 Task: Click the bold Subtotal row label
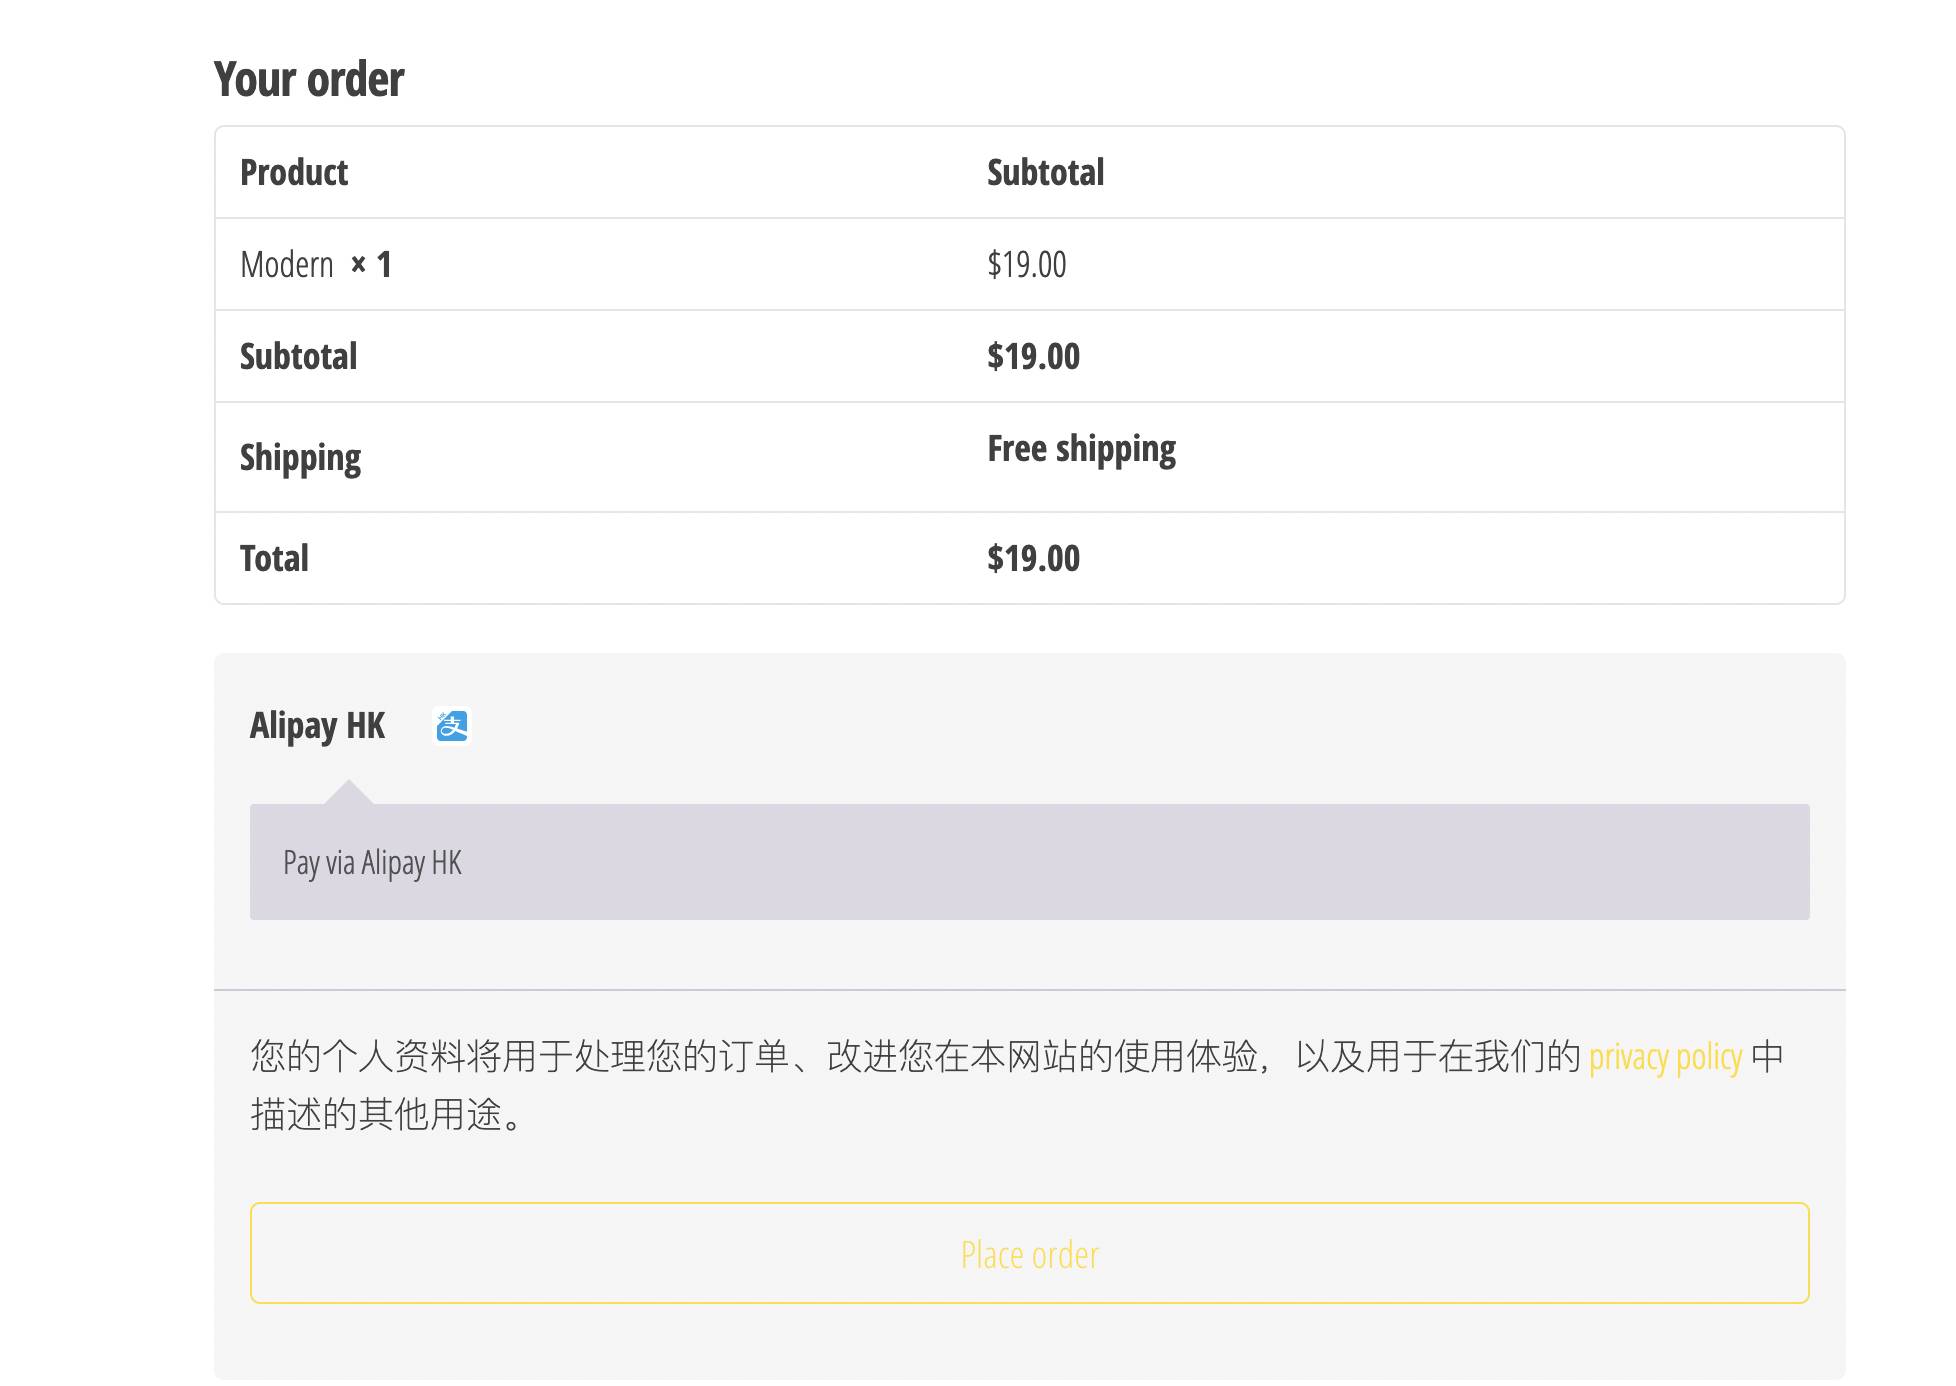(298, 357)
